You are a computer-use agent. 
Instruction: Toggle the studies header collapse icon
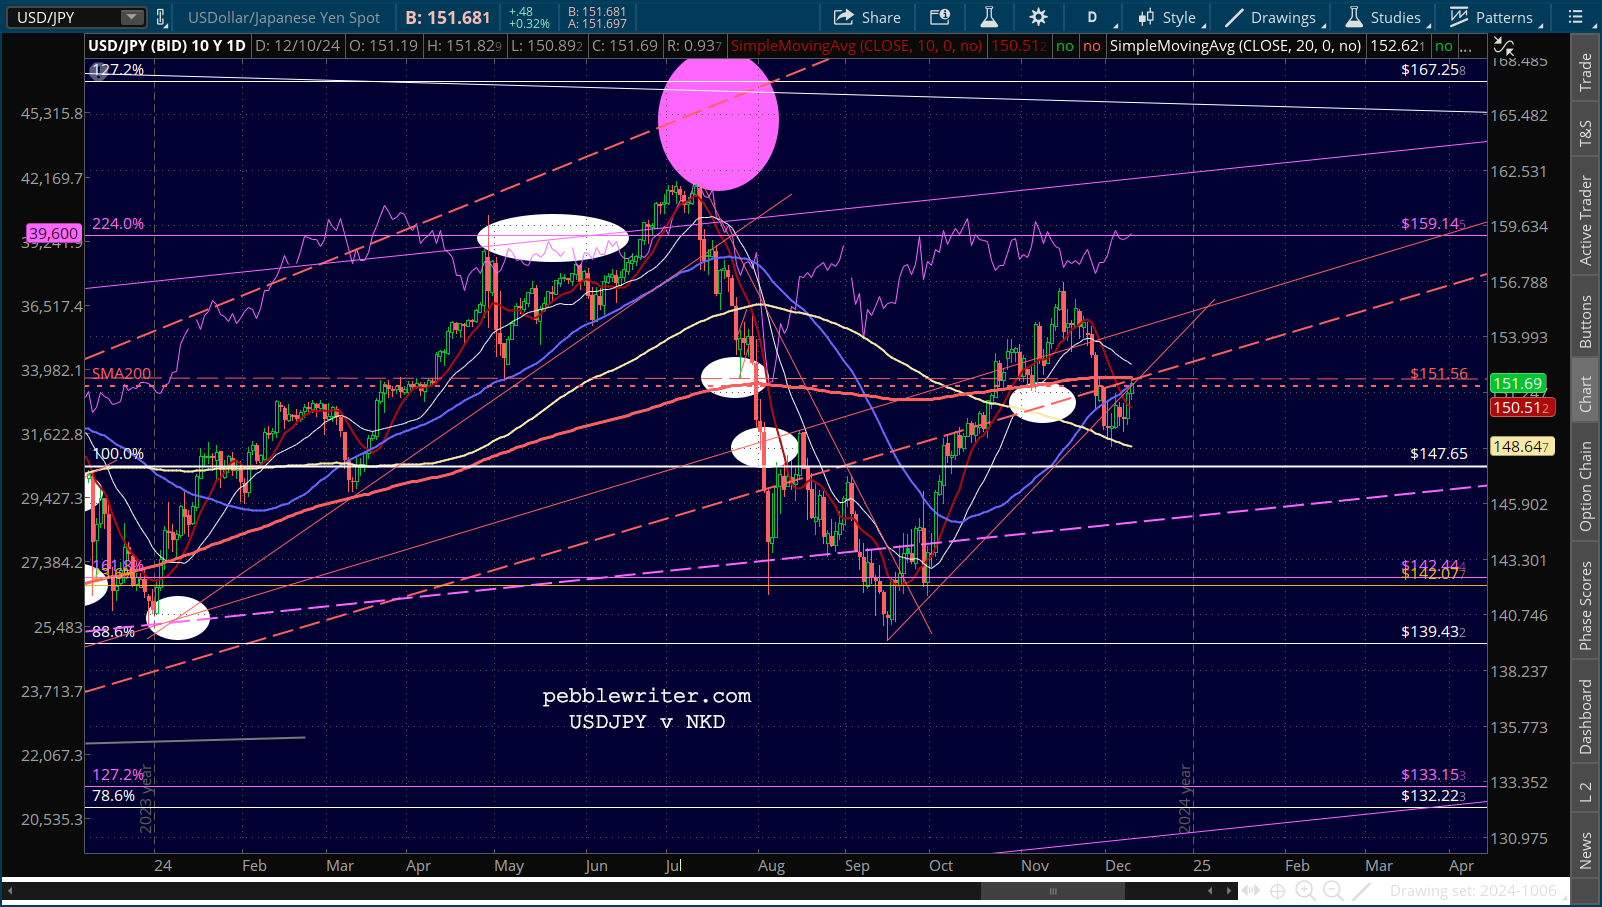(x=1503, y=46)
